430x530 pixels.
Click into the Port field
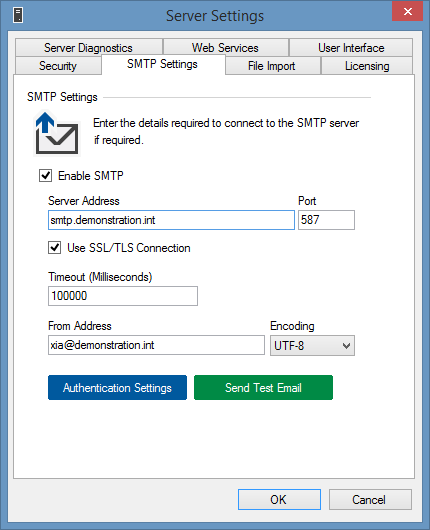coord(326,220)
